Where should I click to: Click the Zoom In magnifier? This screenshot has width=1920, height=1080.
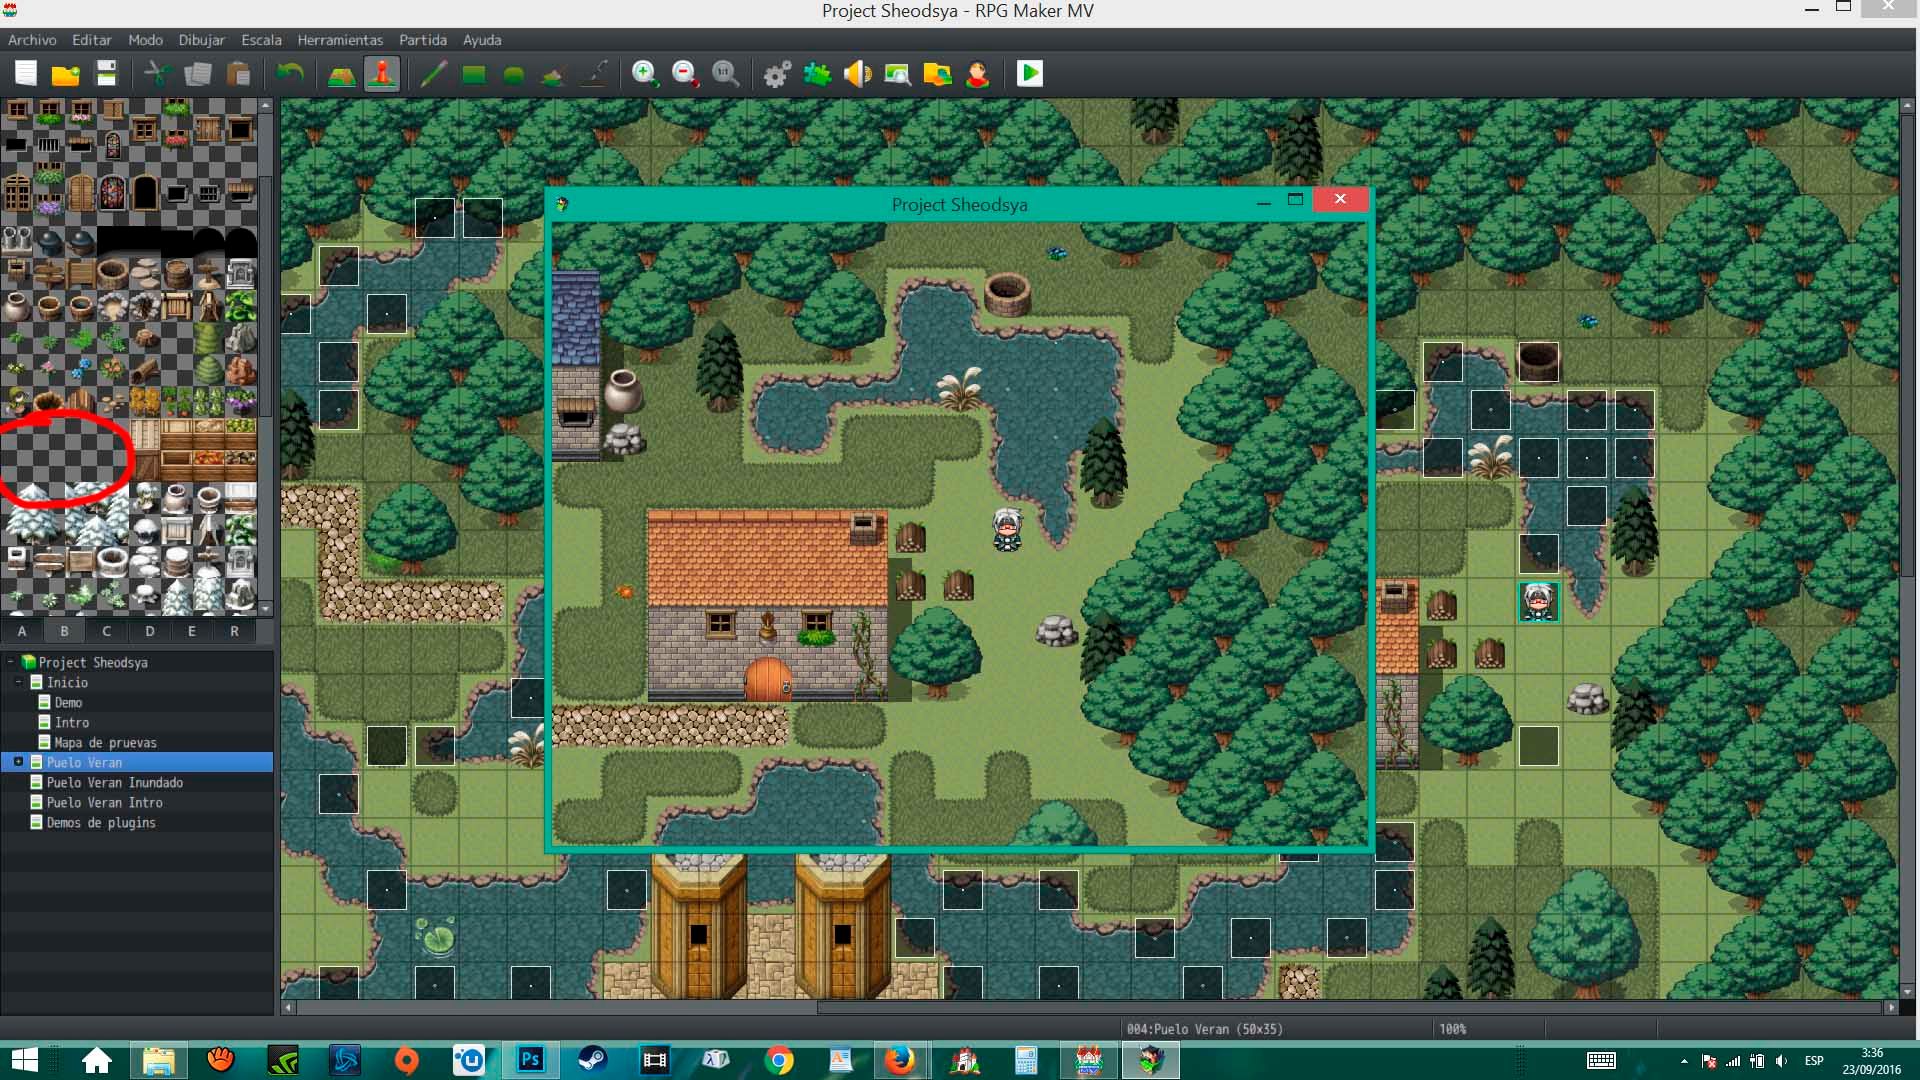point(645,74)
